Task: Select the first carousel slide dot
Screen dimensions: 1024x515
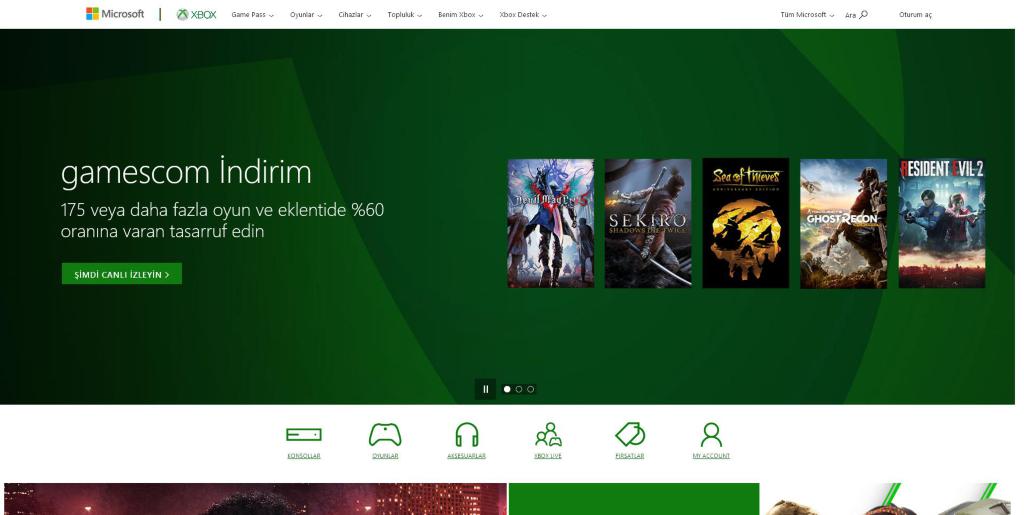Action: (507, 389)
